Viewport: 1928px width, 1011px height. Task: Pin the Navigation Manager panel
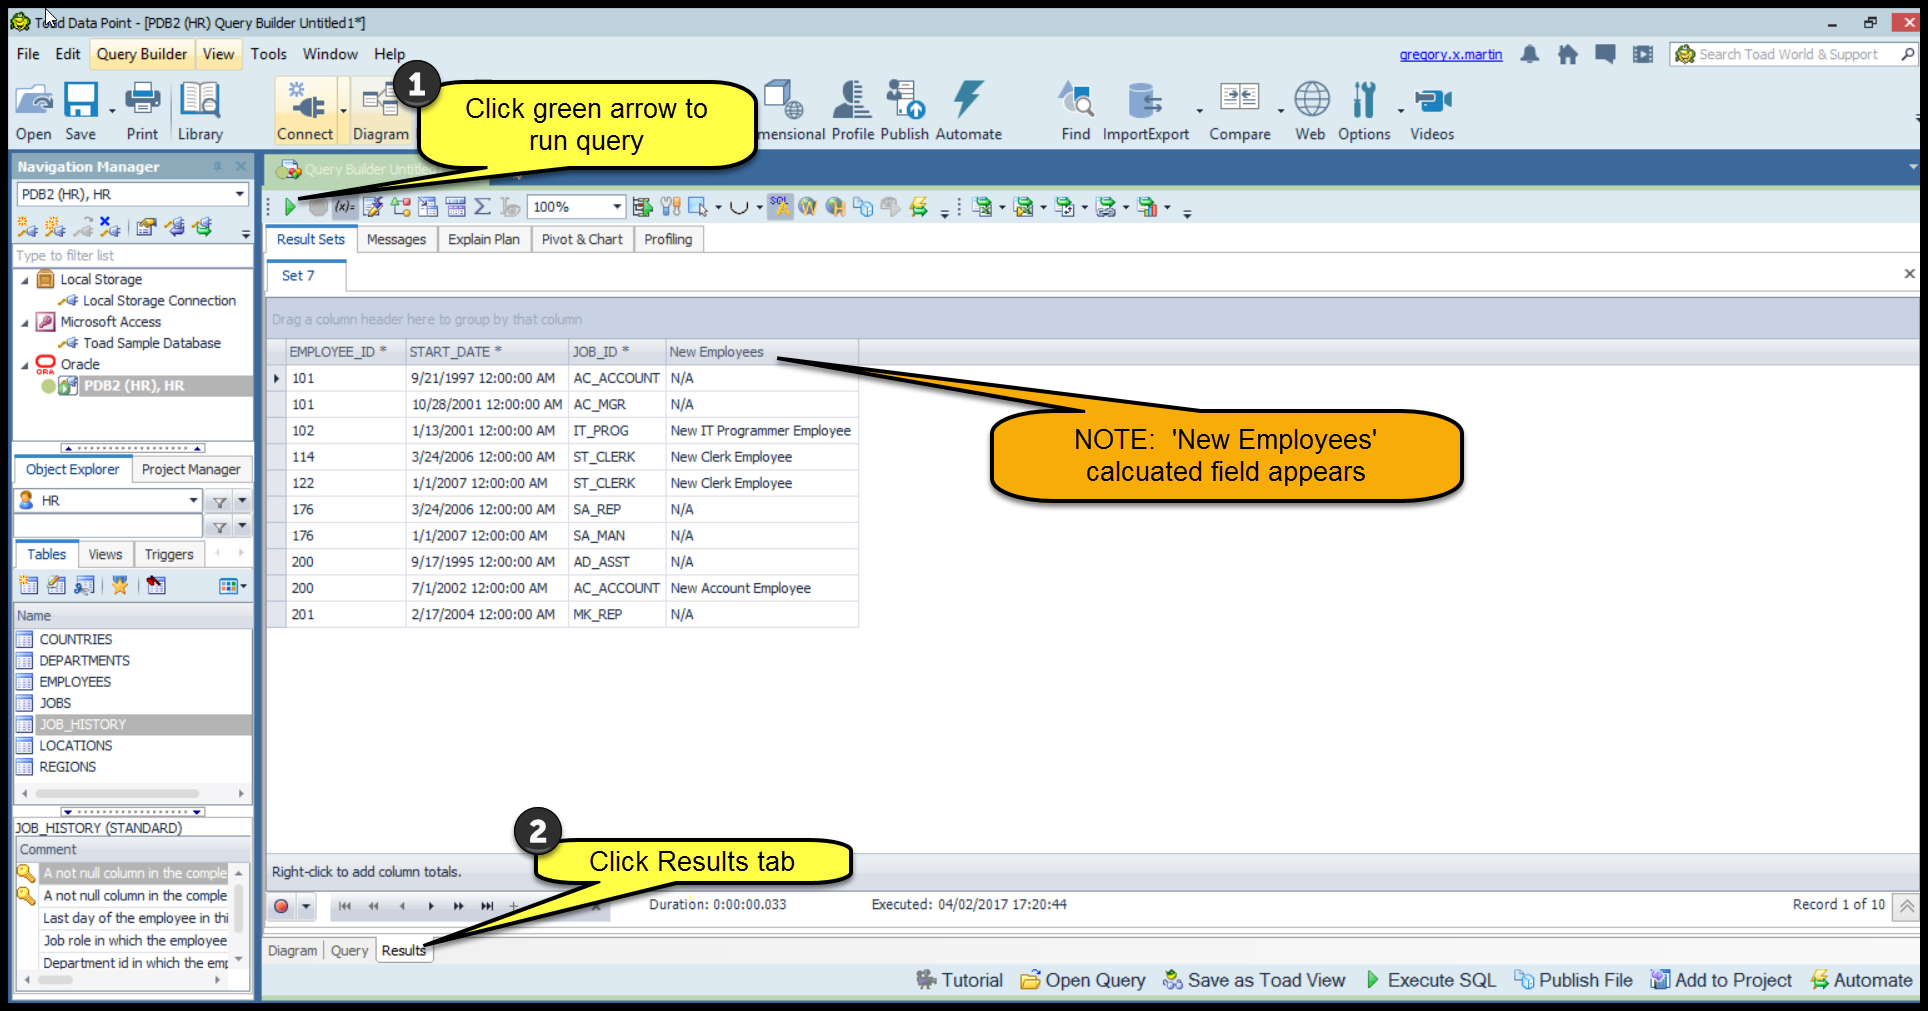(217, 166)
